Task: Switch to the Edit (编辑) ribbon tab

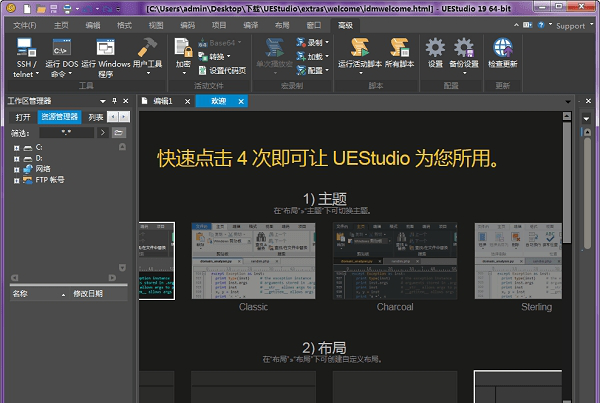Action: [93, 26]
